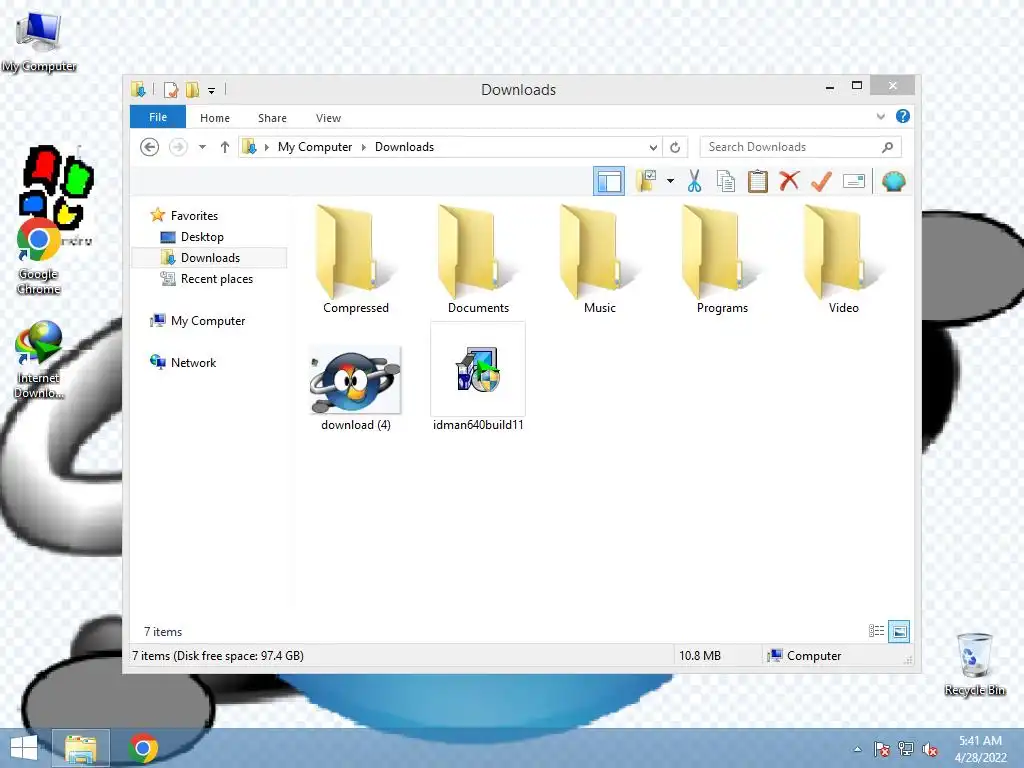Select Downloads in the navigation pane
1024x768 pixels.
coord(210,257)
